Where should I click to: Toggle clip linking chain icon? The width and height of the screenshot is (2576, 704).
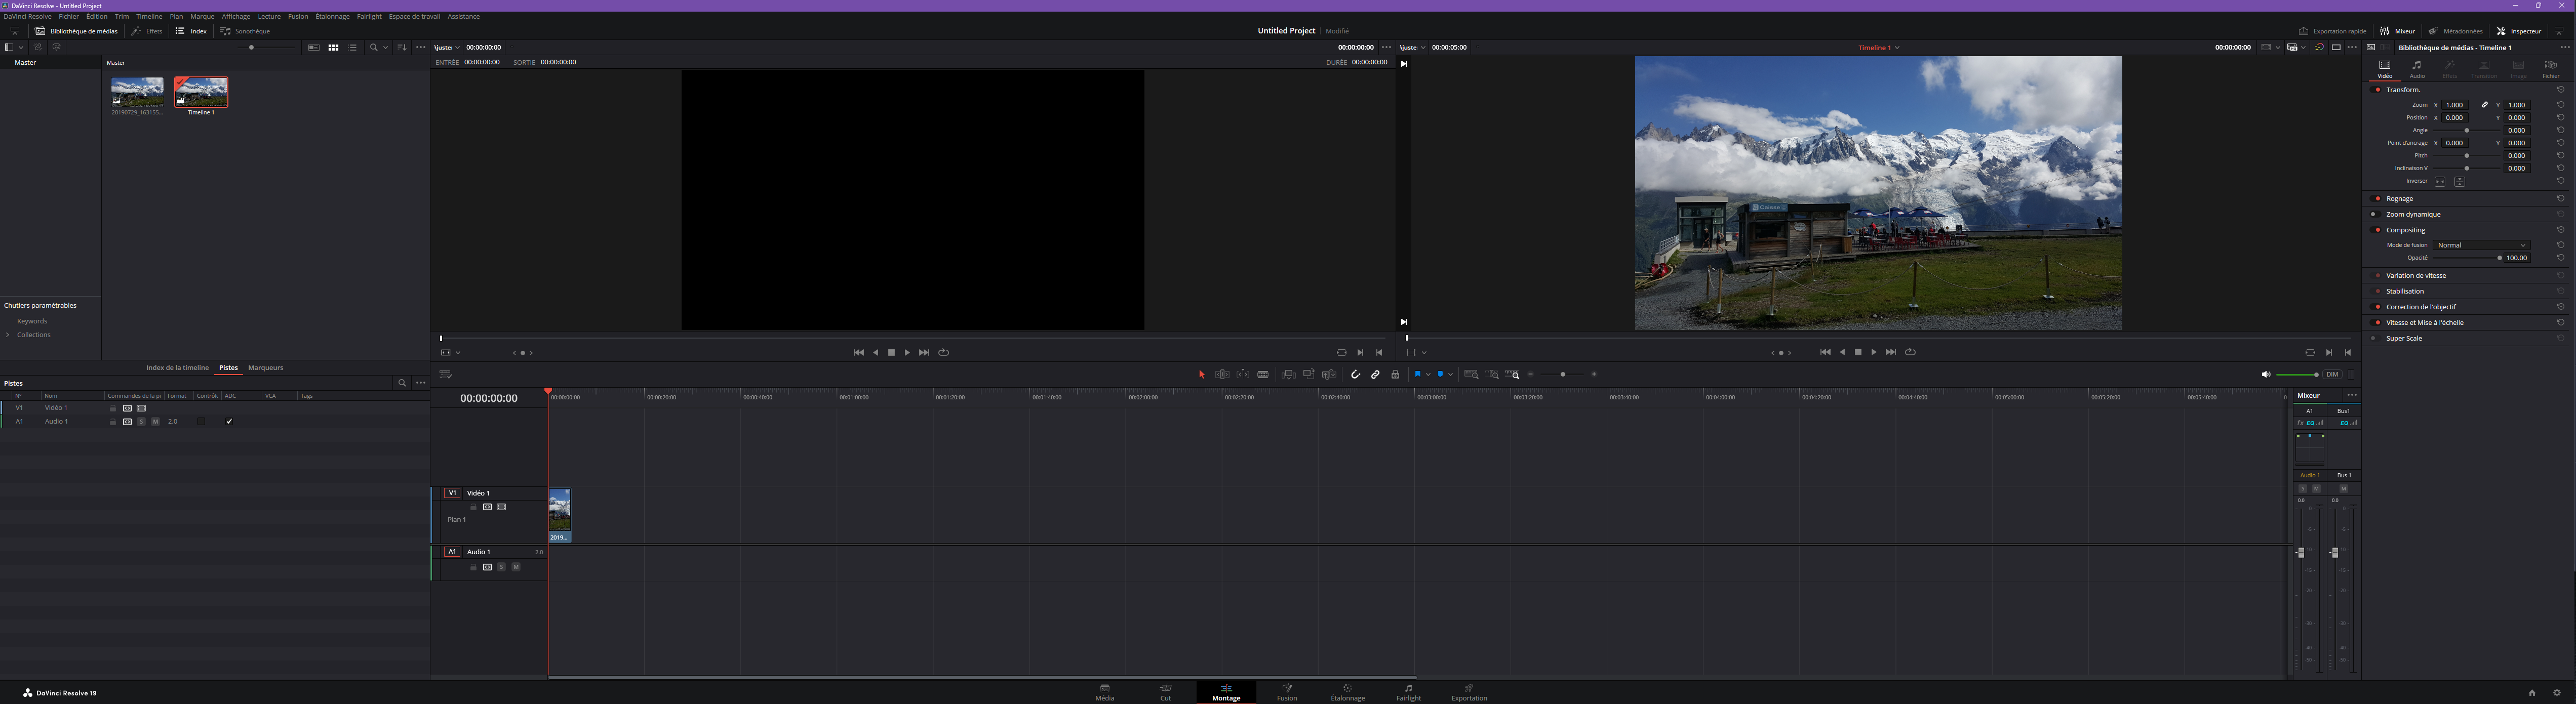tap(1375, 375)
